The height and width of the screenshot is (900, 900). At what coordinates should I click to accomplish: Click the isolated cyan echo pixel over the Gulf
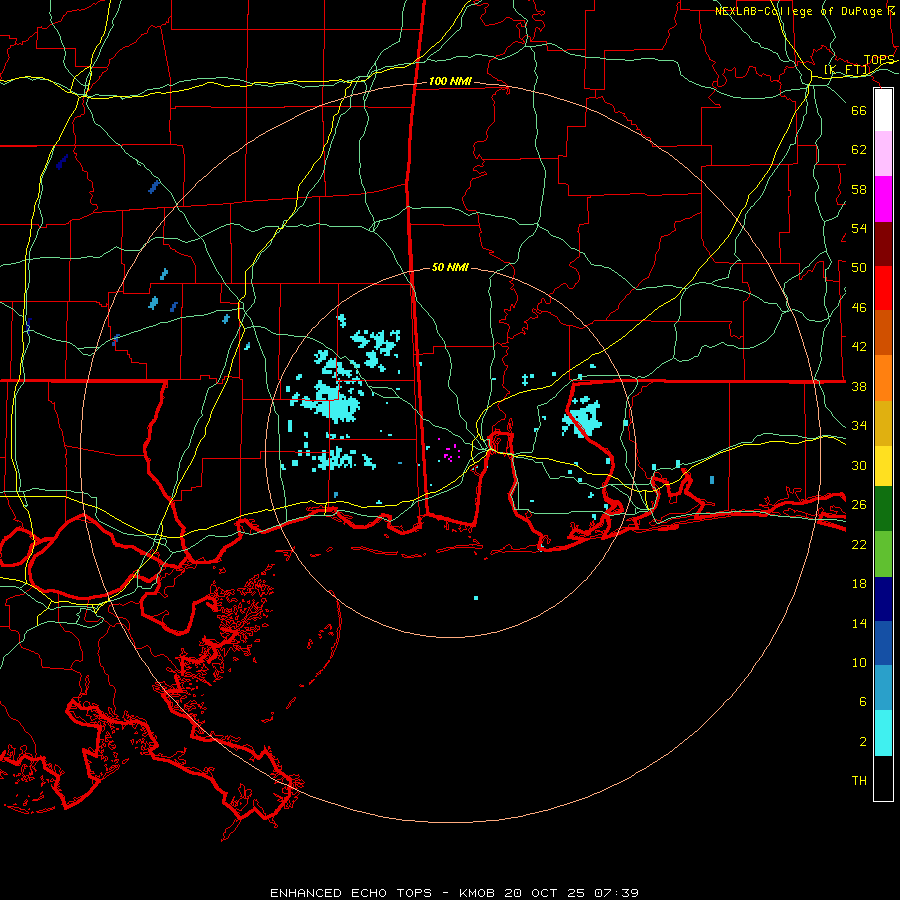pyautogui.click(x=476, y=598)
